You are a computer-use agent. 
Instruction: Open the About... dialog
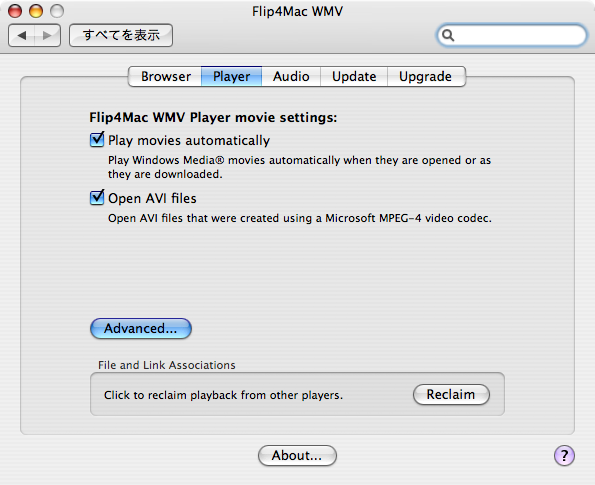pyautogui.click(x=297, y=455)
